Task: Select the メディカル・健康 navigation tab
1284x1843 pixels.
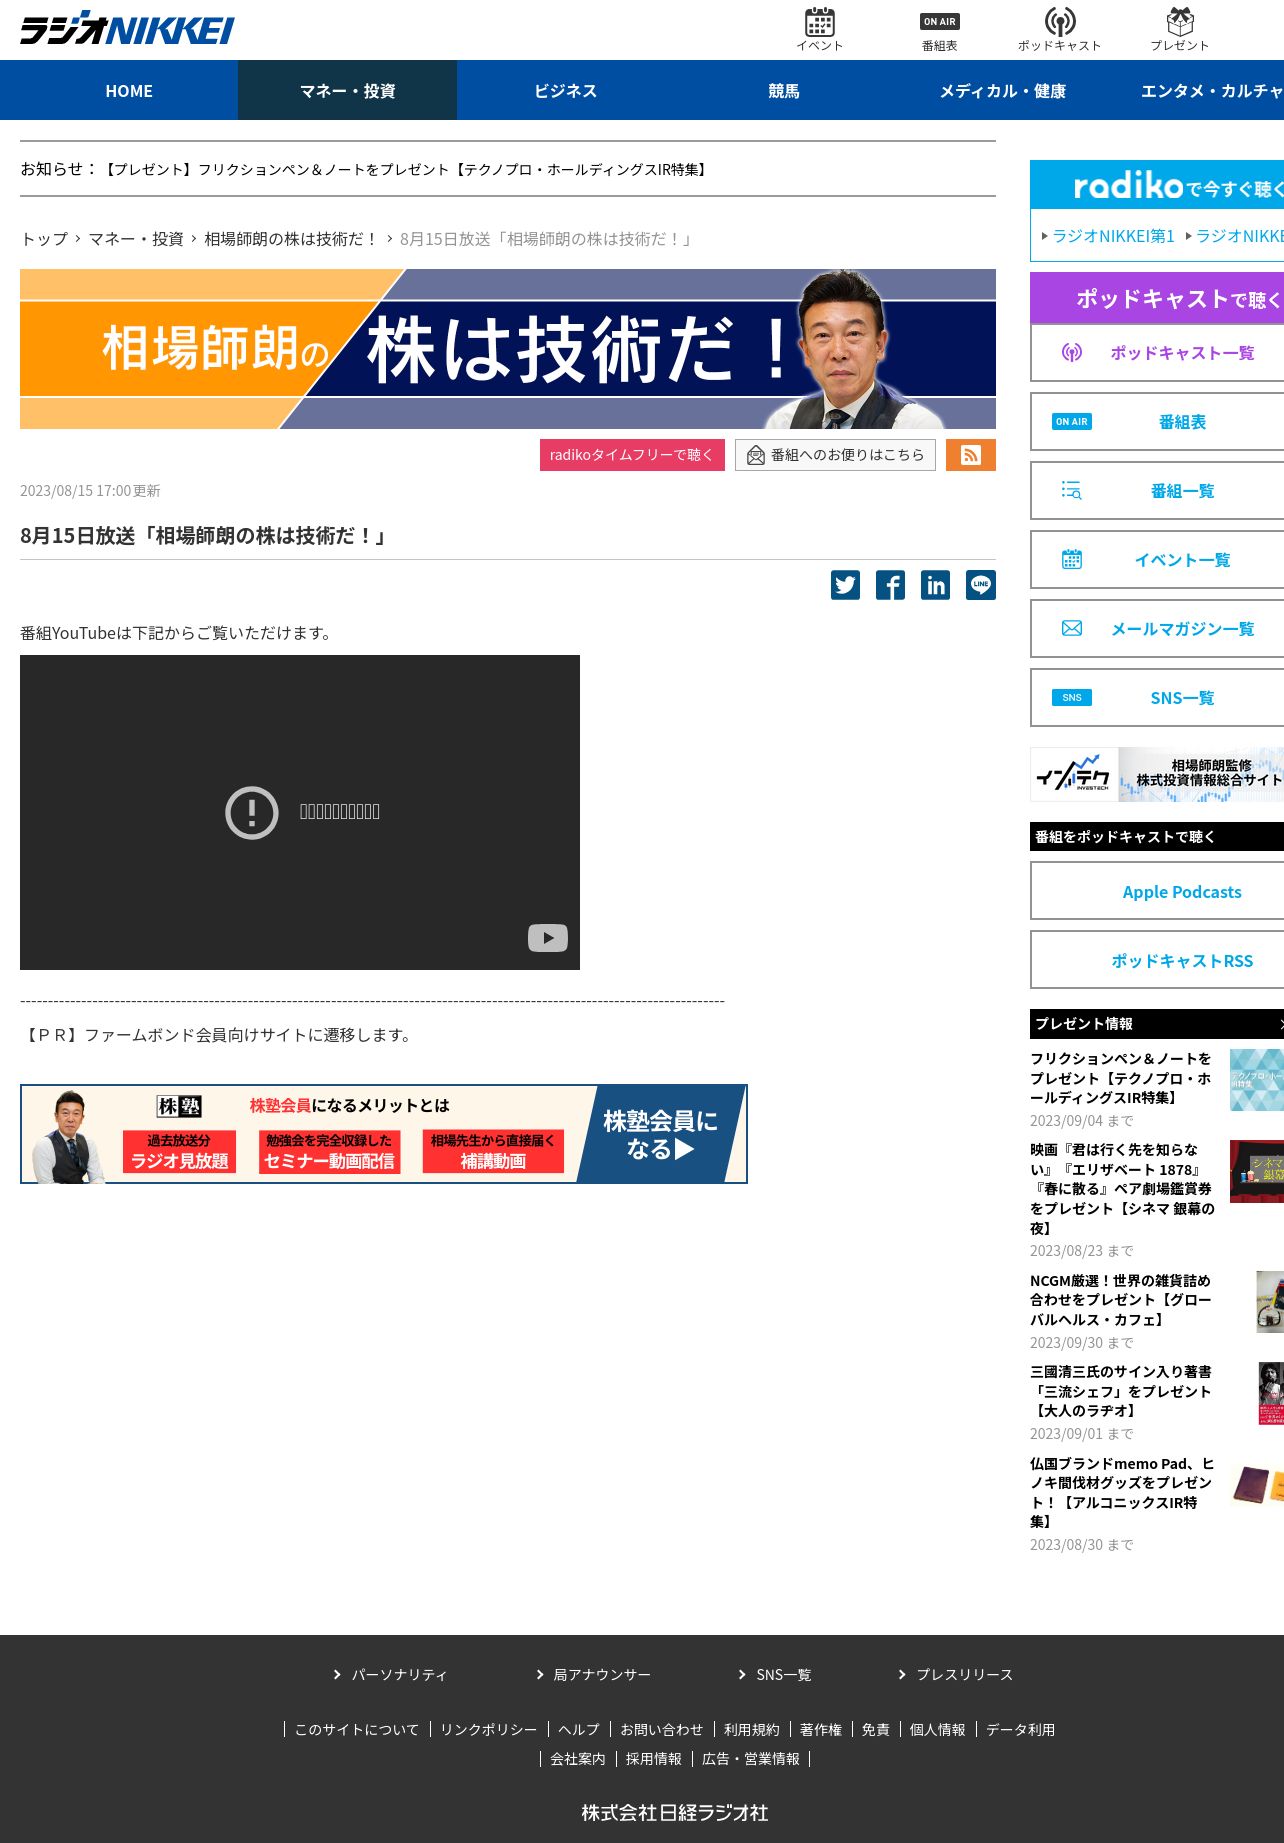Action: 1002,91
